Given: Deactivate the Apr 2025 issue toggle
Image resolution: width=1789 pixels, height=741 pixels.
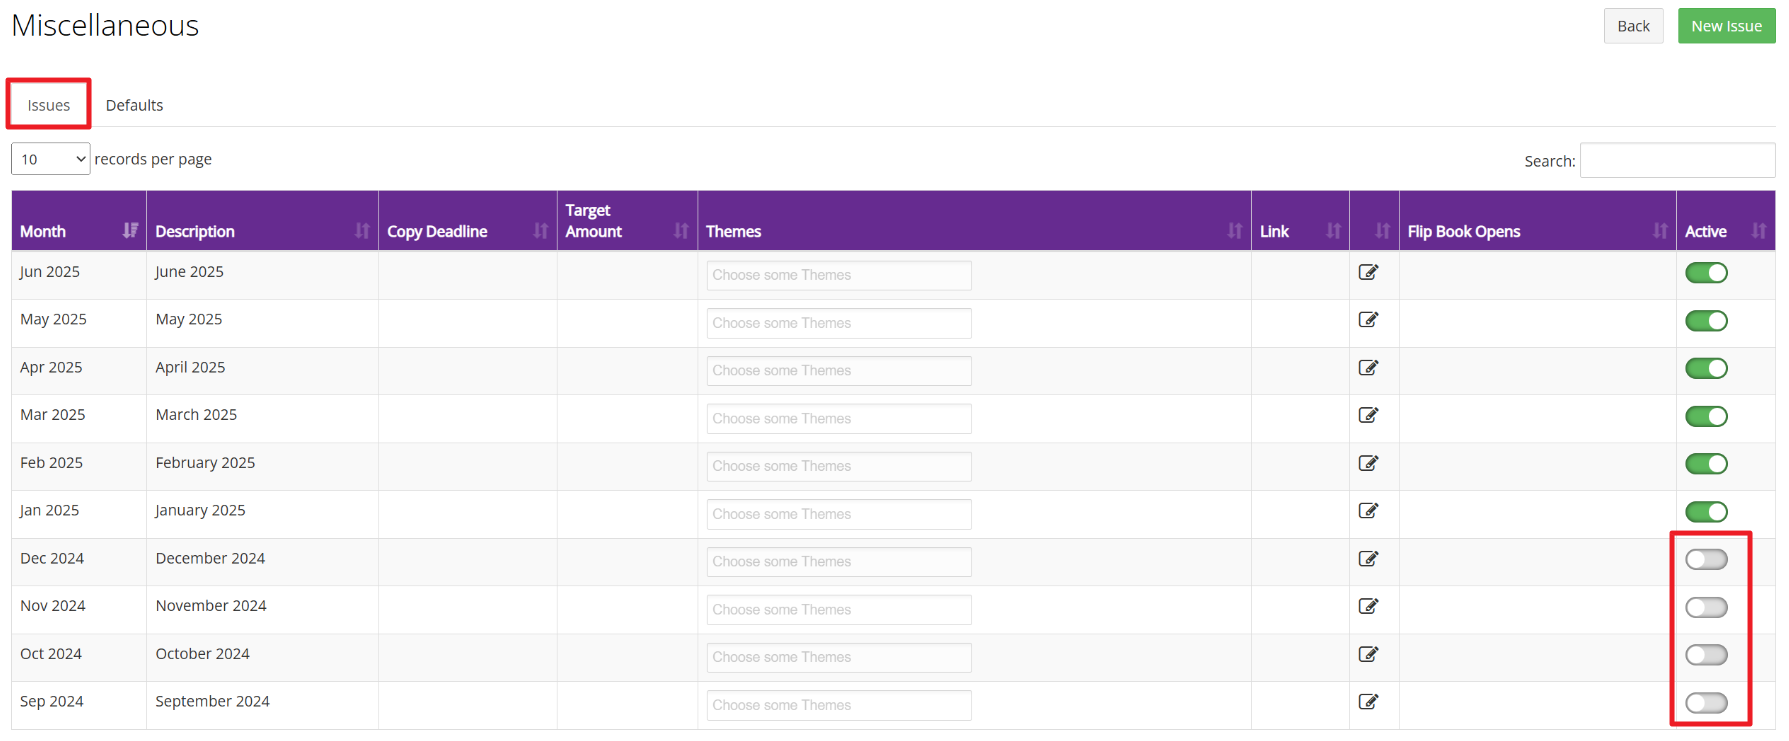Looking at the screenshot, I should [1706, 368].
